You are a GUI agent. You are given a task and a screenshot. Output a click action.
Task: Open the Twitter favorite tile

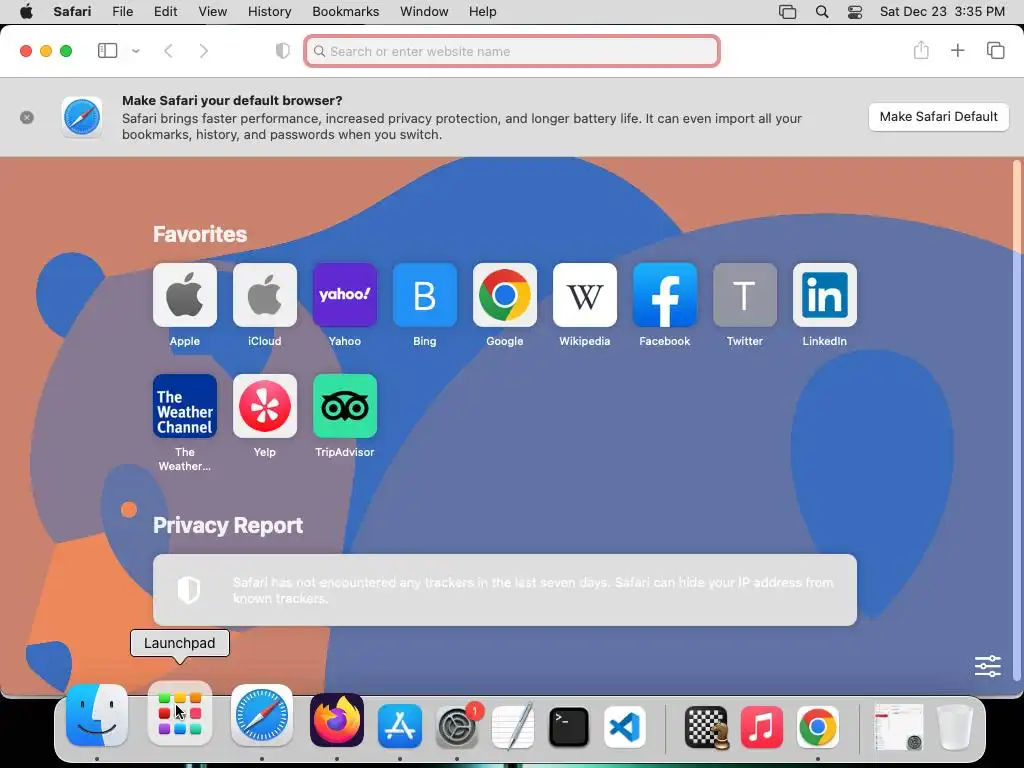[744, 295]
